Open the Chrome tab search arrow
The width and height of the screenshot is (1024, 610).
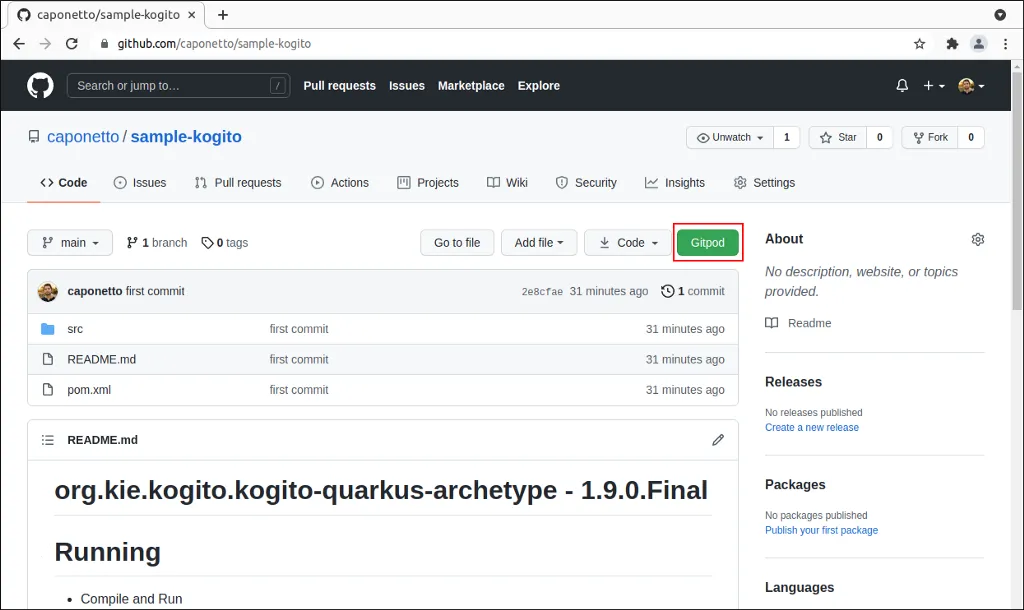pos(1000,14)
